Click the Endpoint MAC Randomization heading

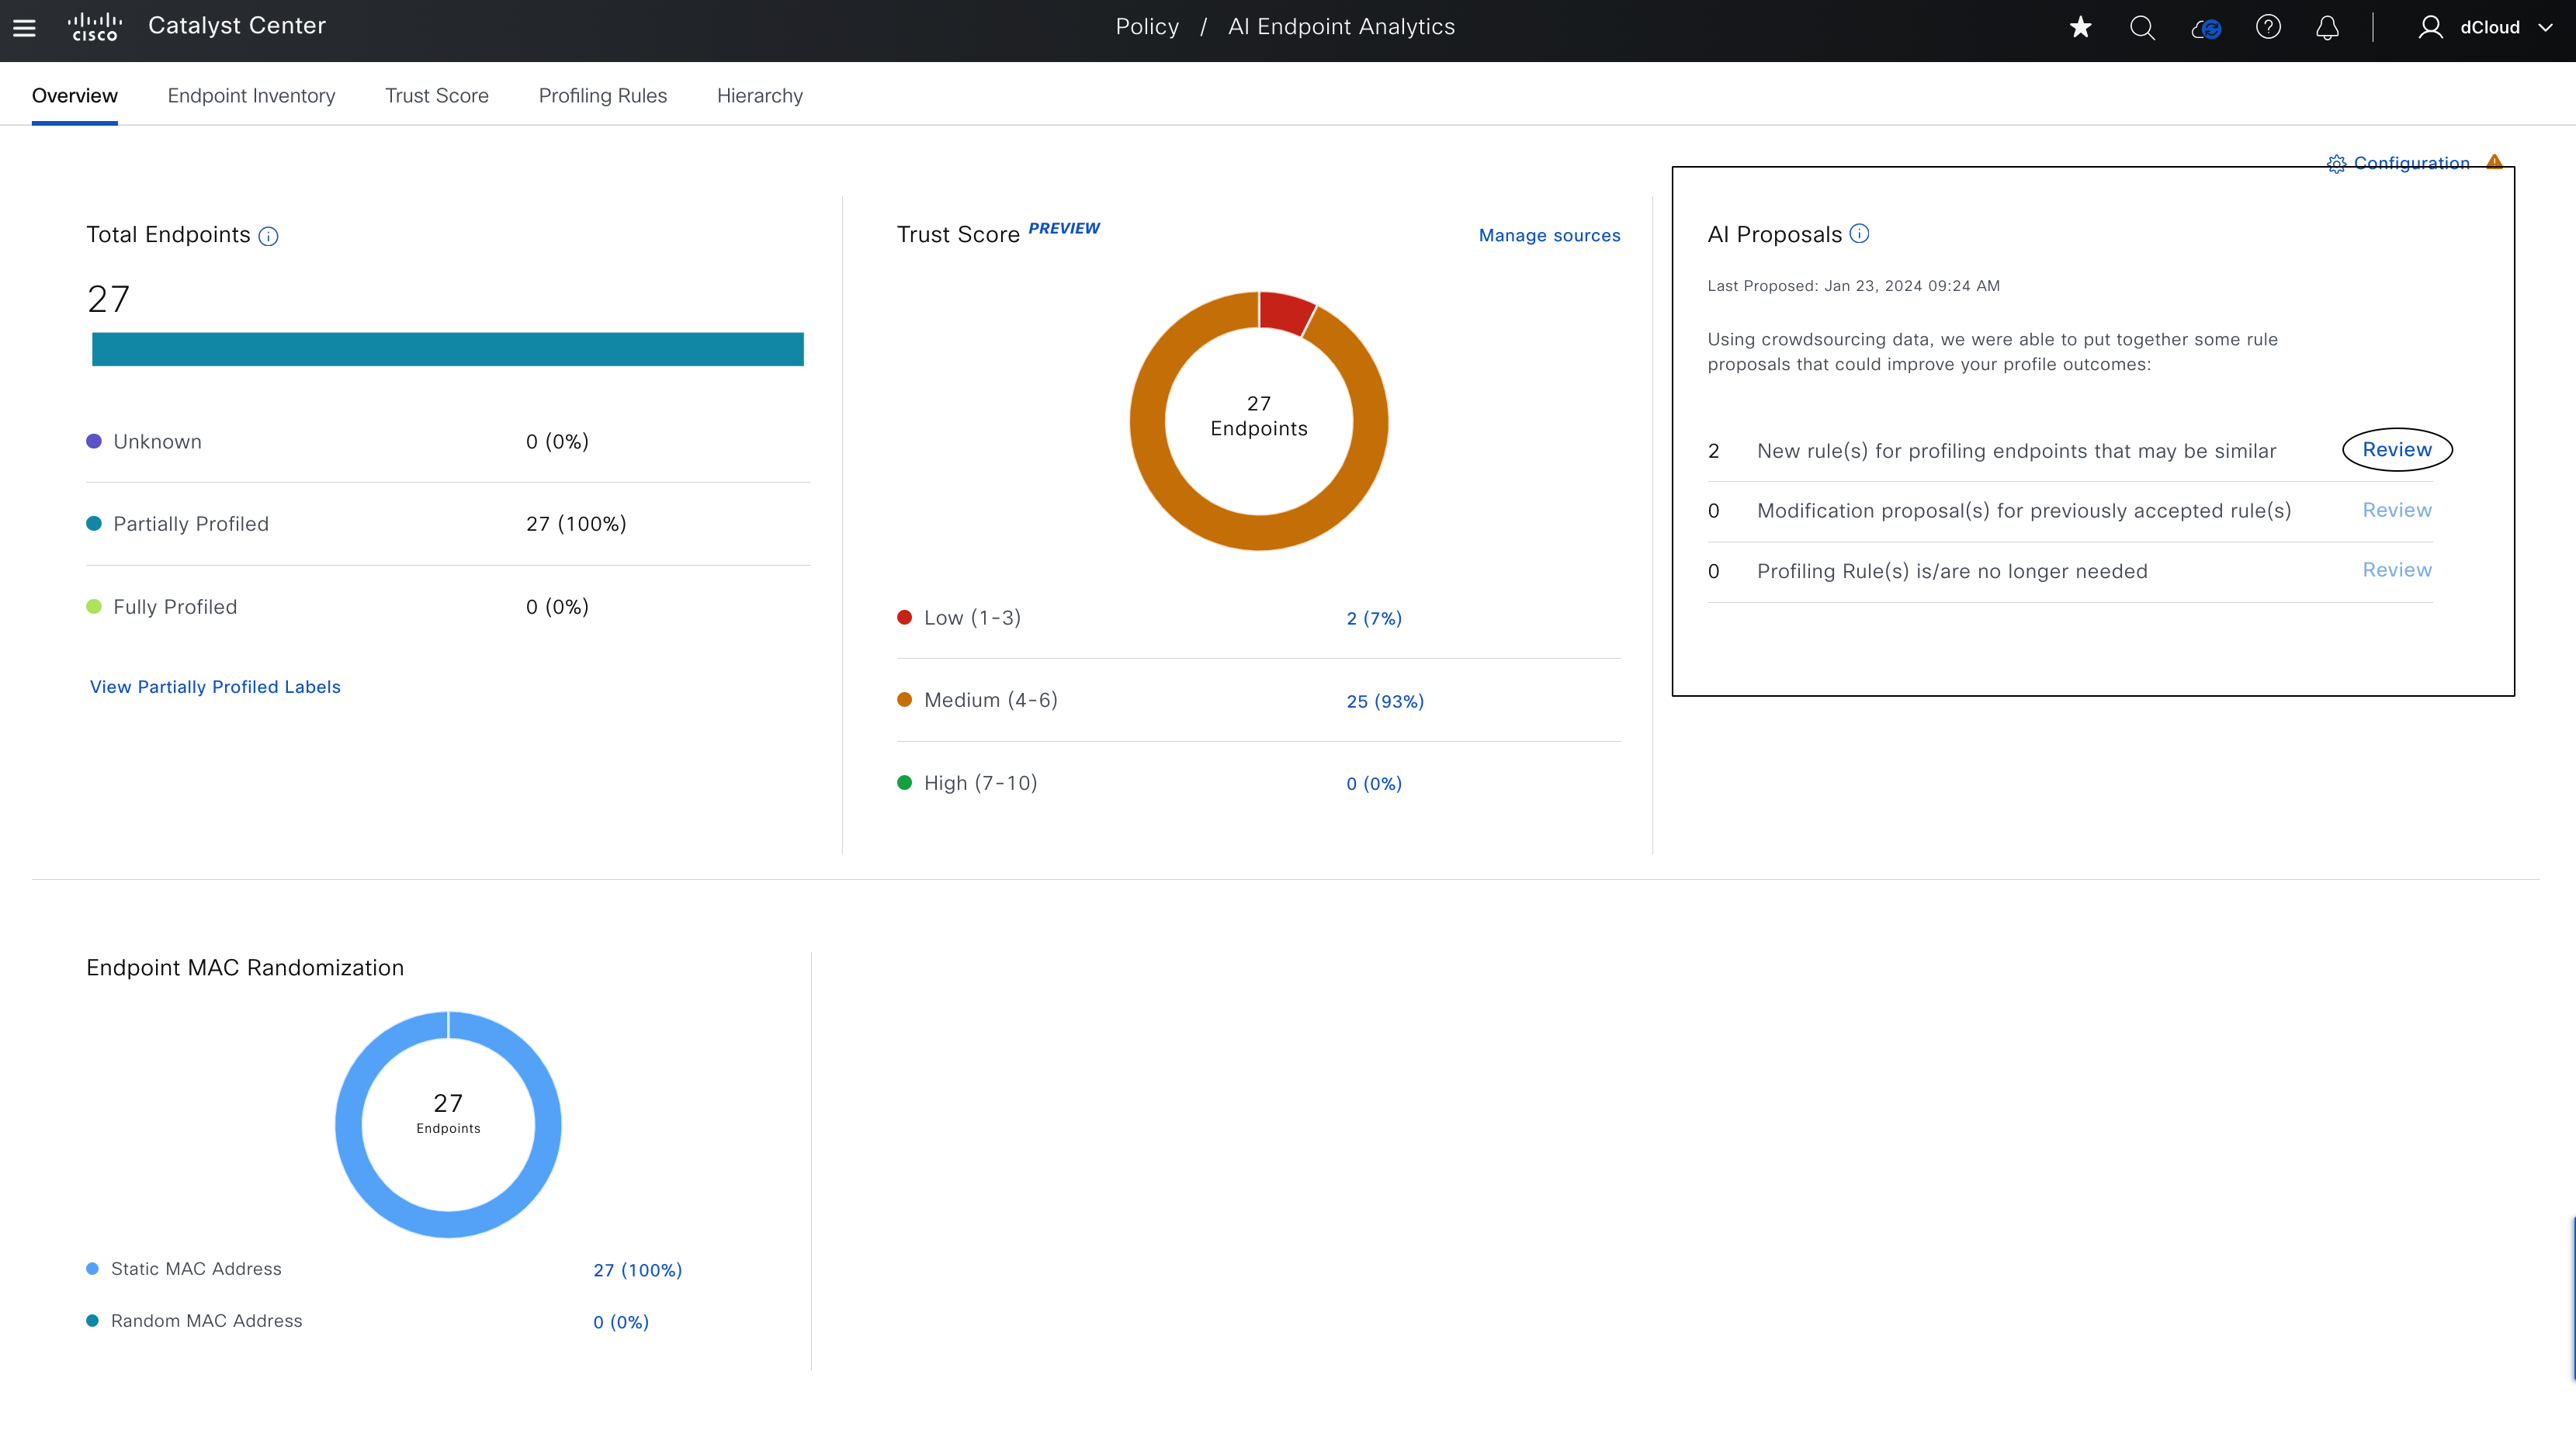(245, 968)
